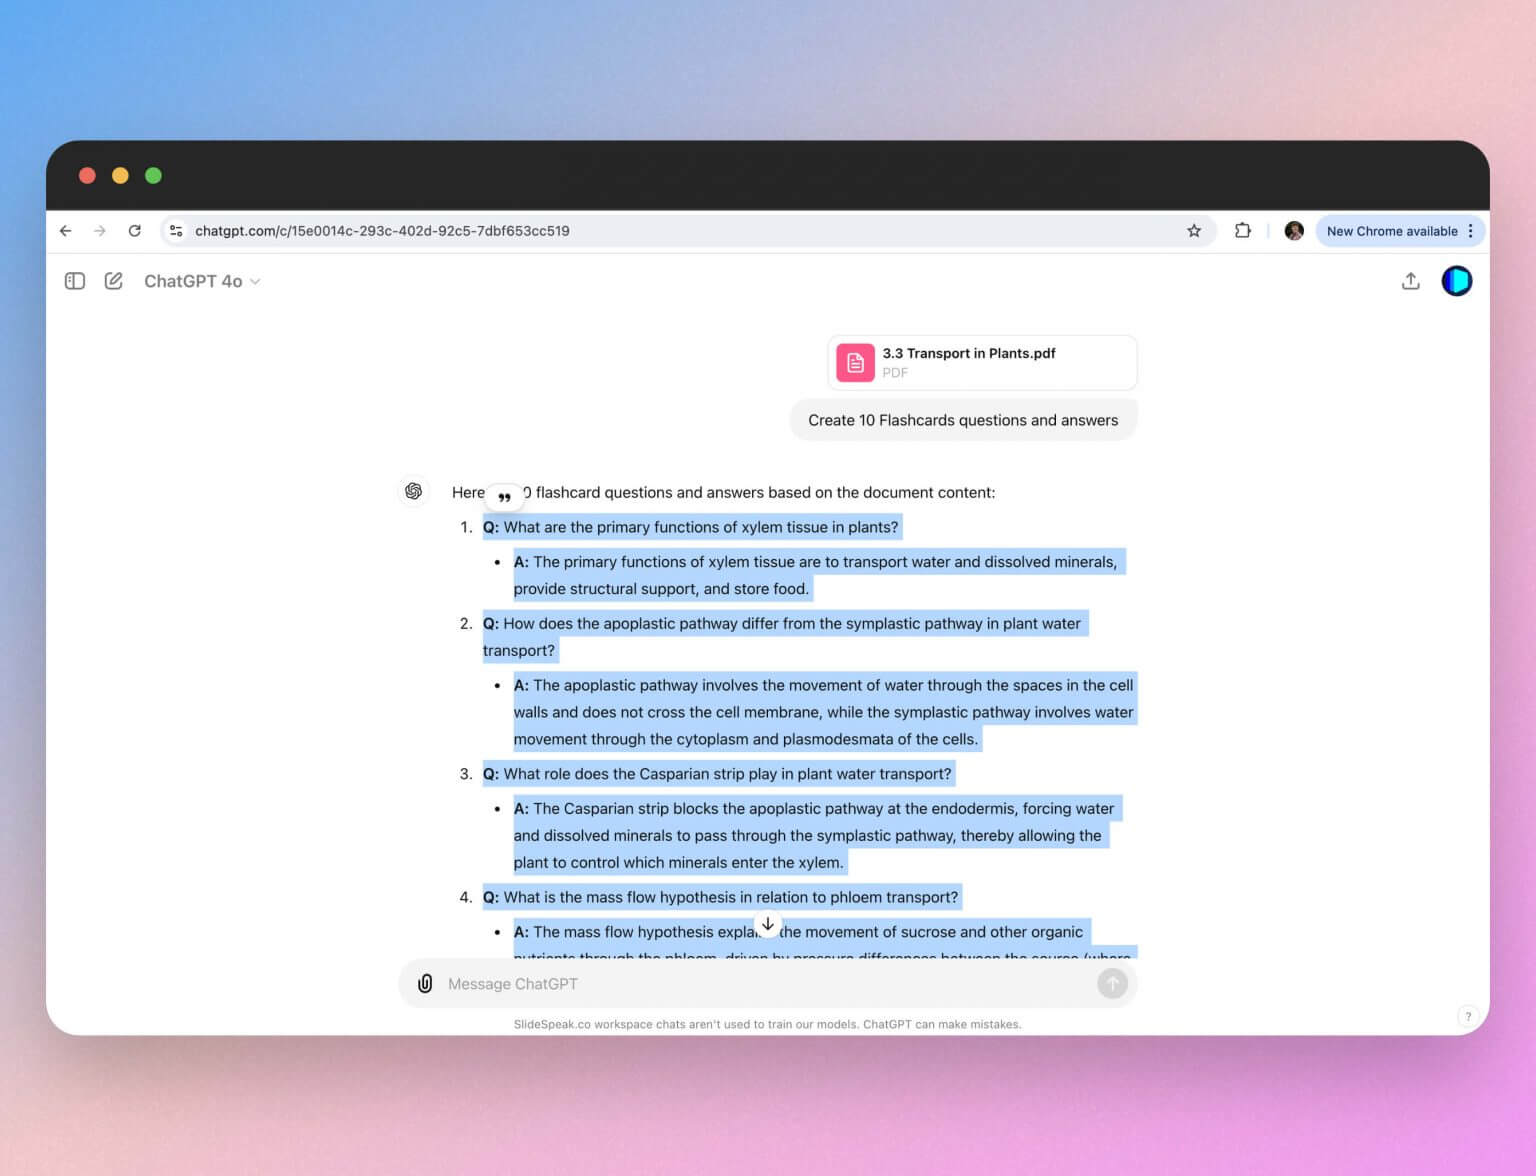Bookmark the page with the star icon
Image resolution: width=1536 pixels, height=1176 pixels.
pos(1193,230)
